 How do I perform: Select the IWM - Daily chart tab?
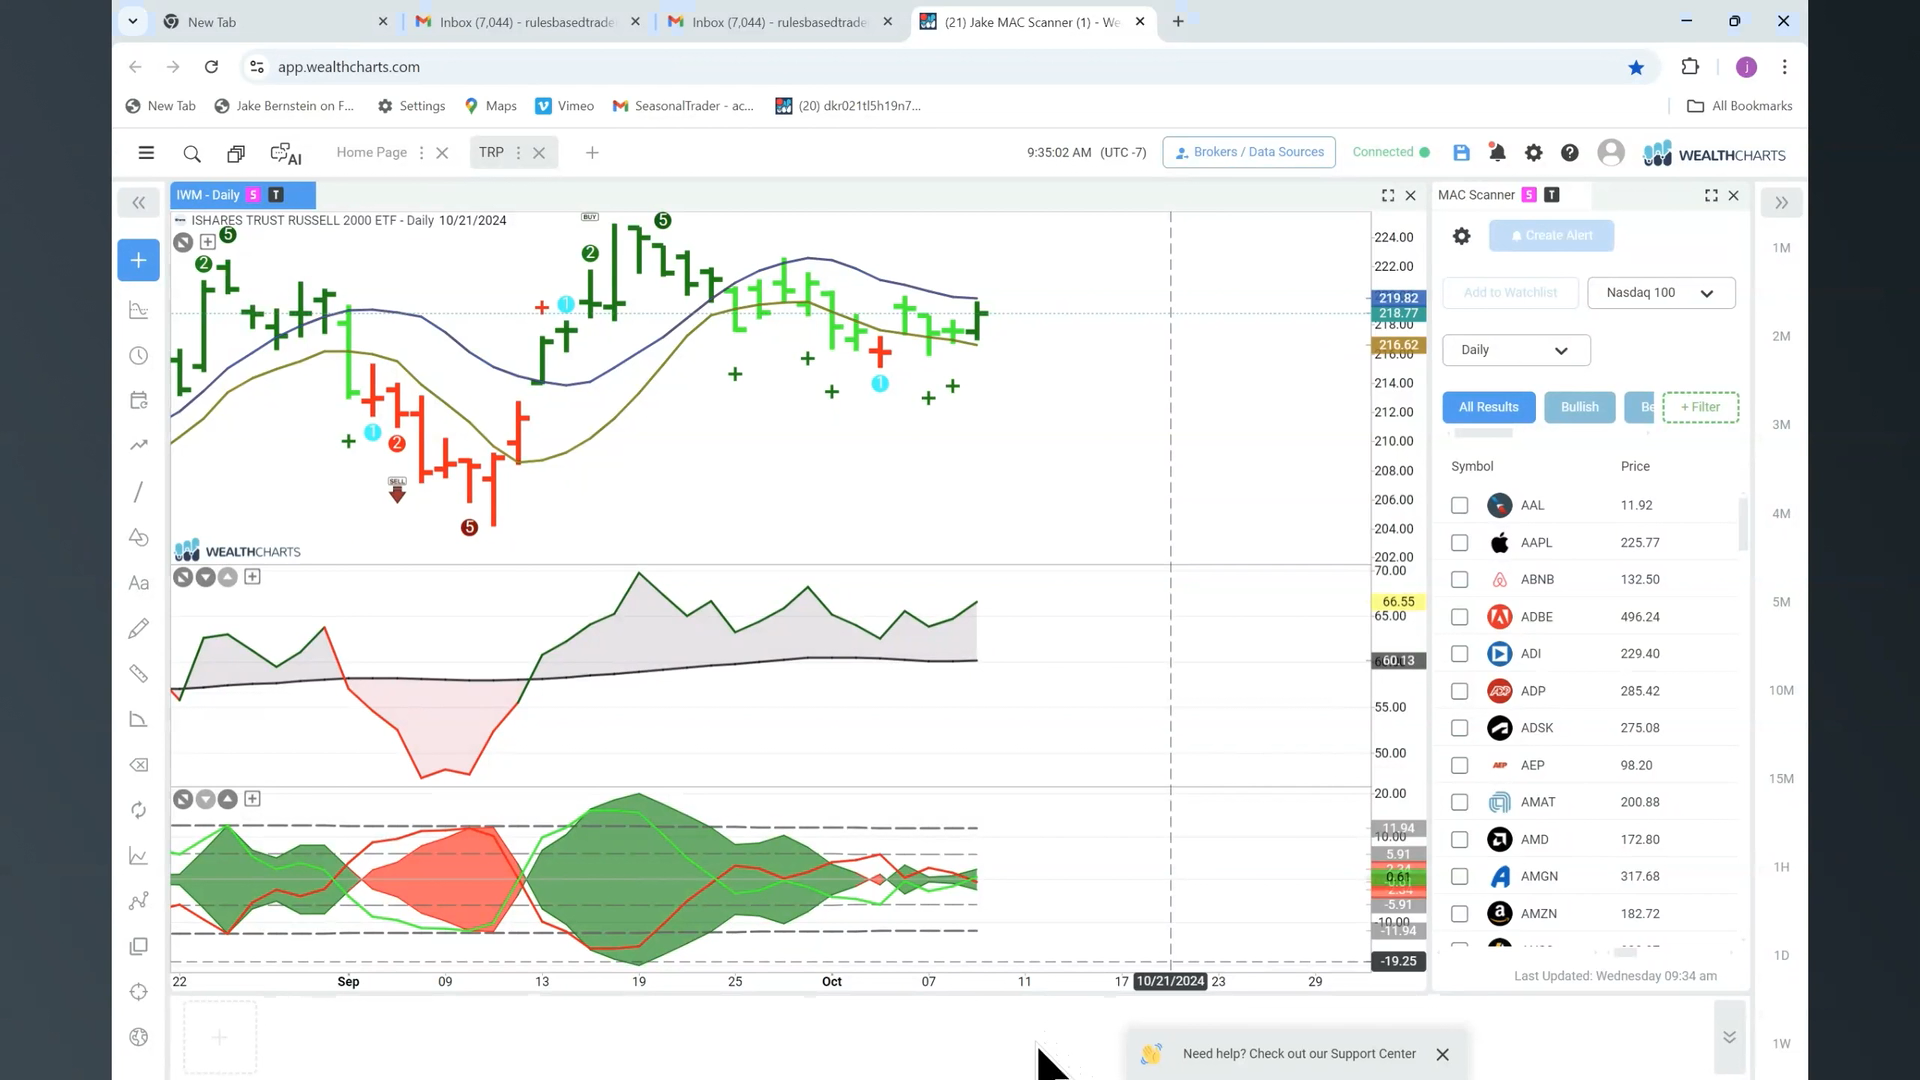243,195
